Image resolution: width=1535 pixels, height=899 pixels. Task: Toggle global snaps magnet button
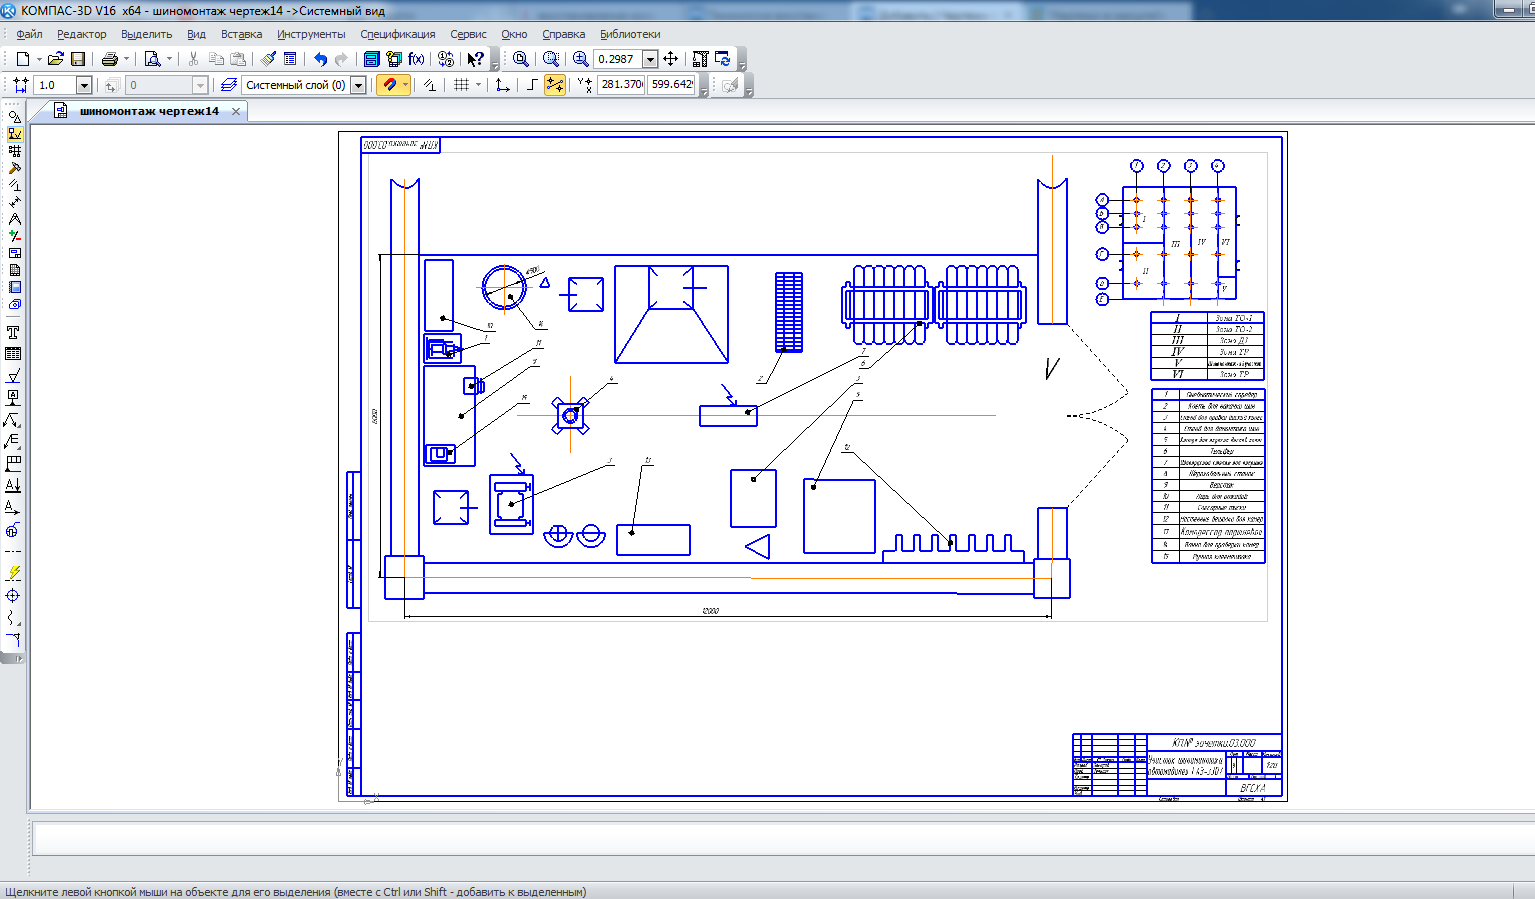click(x=389, y=85)
